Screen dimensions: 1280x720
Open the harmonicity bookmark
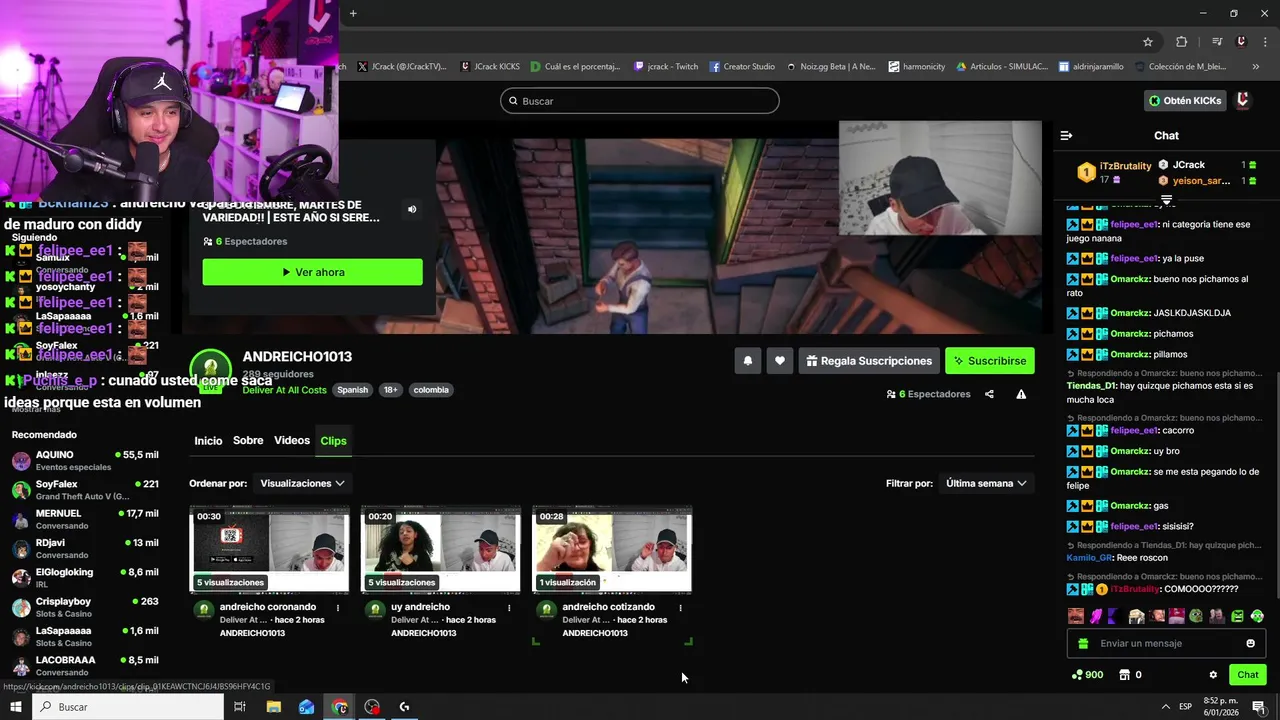(x=916, y=67)
